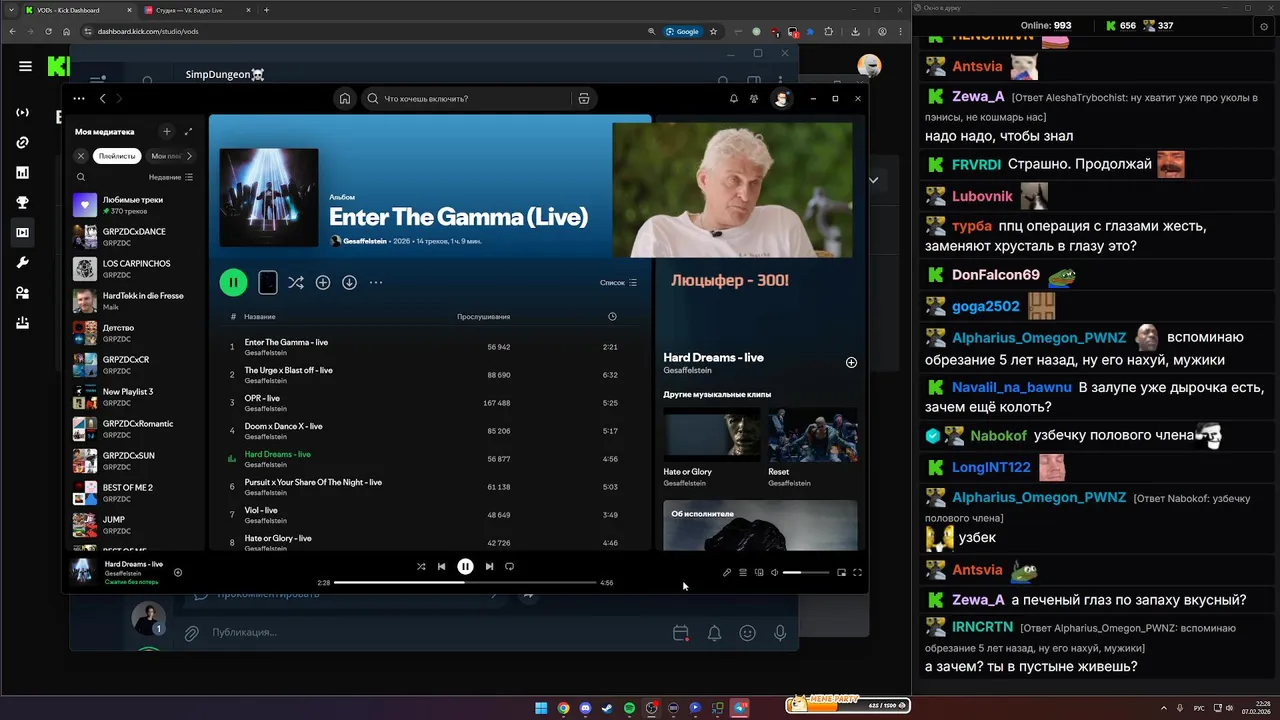Screen dimensions: 1280x720
Task: Open the three-dot menu in Spotify's top-left corner
Action: click(x=80, y=99)
